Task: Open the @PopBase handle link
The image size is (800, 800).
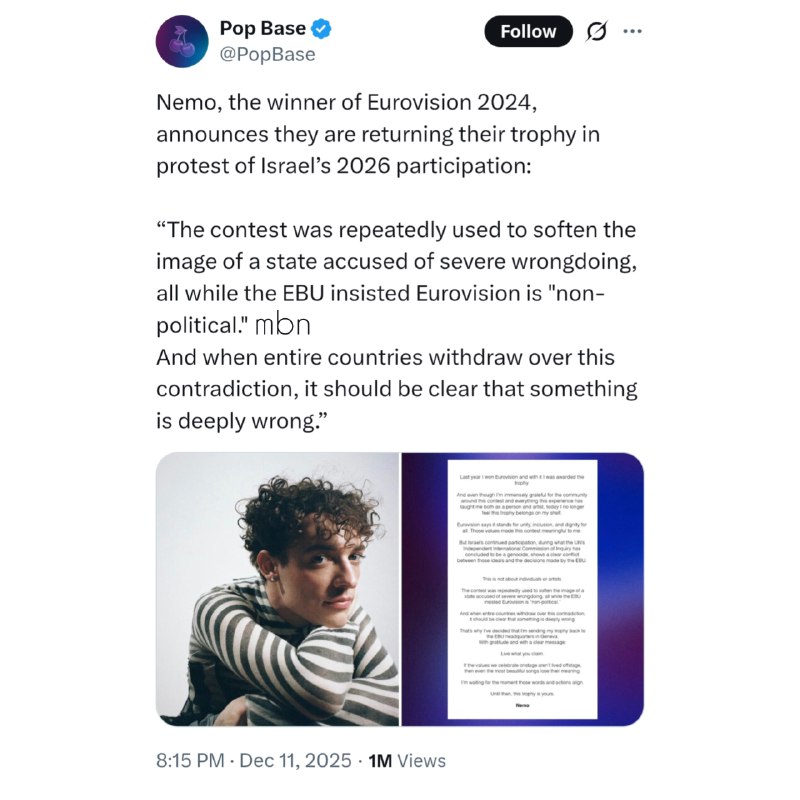Action: tap(267, 54)
